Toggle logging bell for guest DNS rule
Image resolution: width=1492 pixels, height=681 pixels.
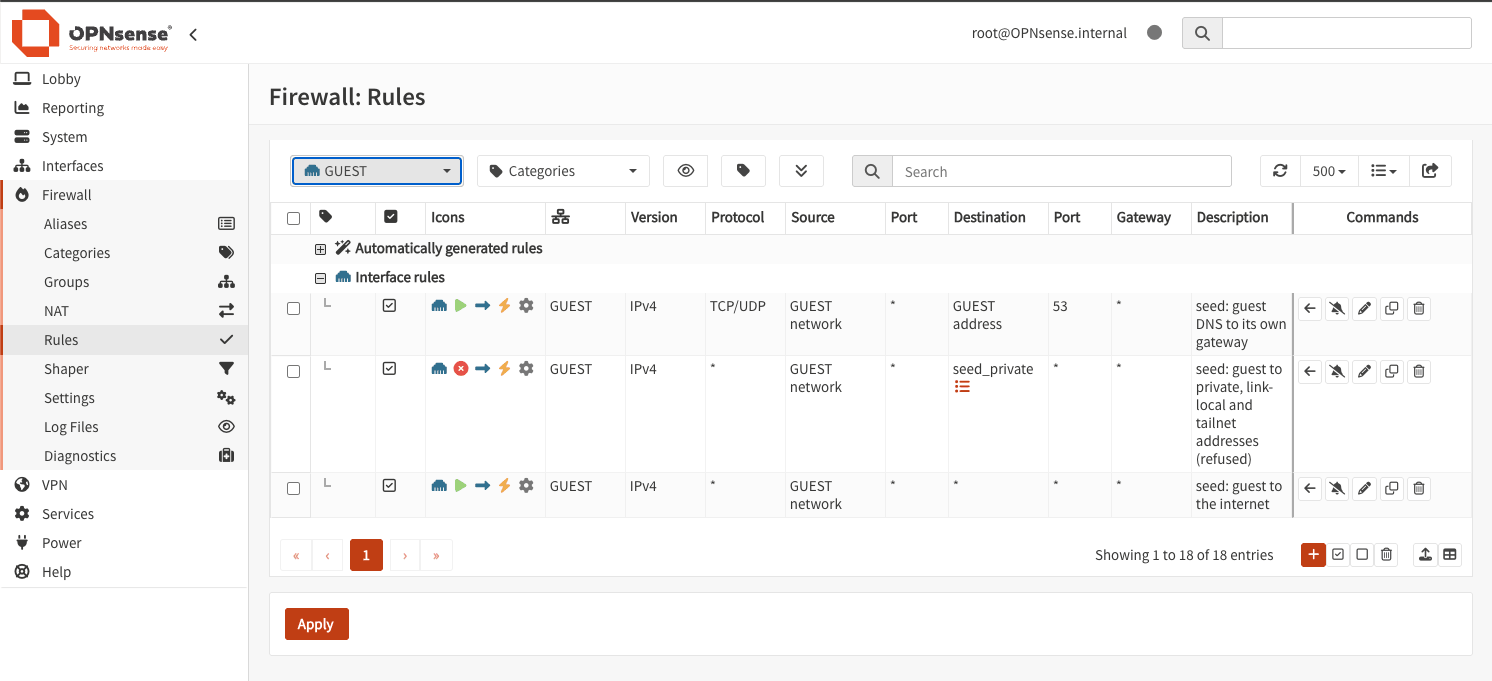(1337, 309)
